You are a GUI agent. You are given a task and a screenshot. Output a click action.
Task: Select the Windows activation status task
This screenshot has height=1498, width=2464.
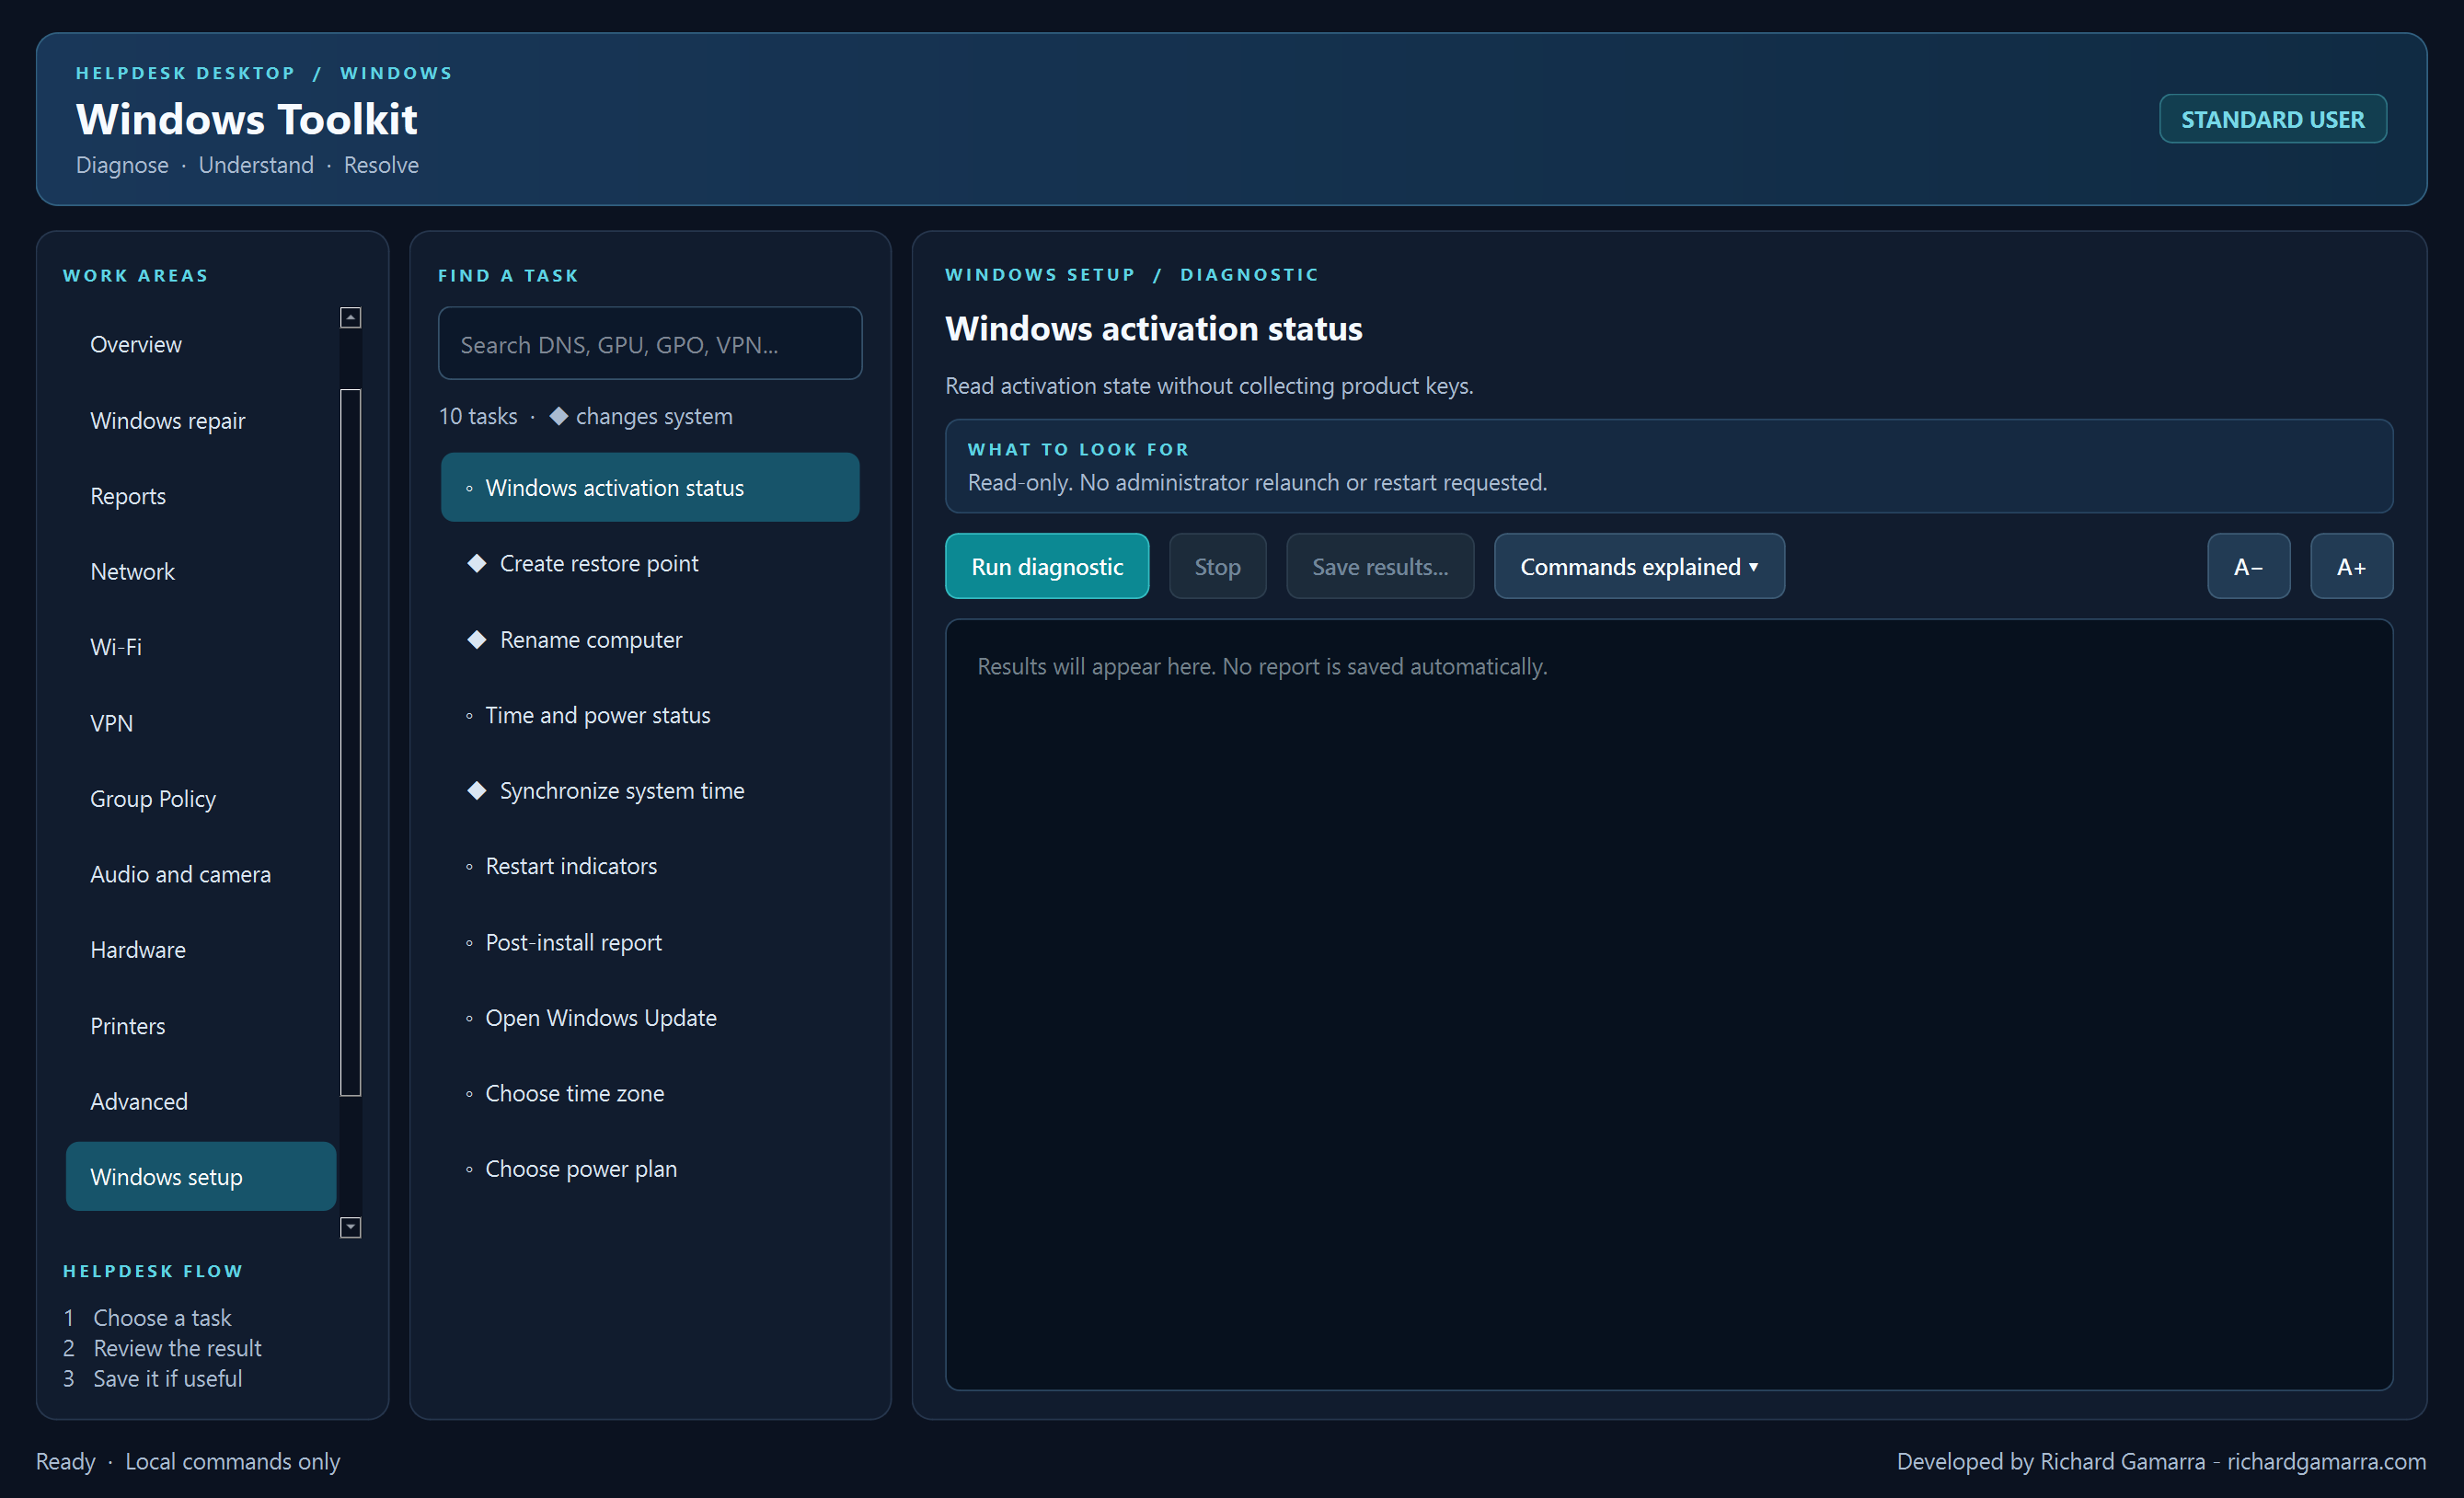click(x=650, y=487)
